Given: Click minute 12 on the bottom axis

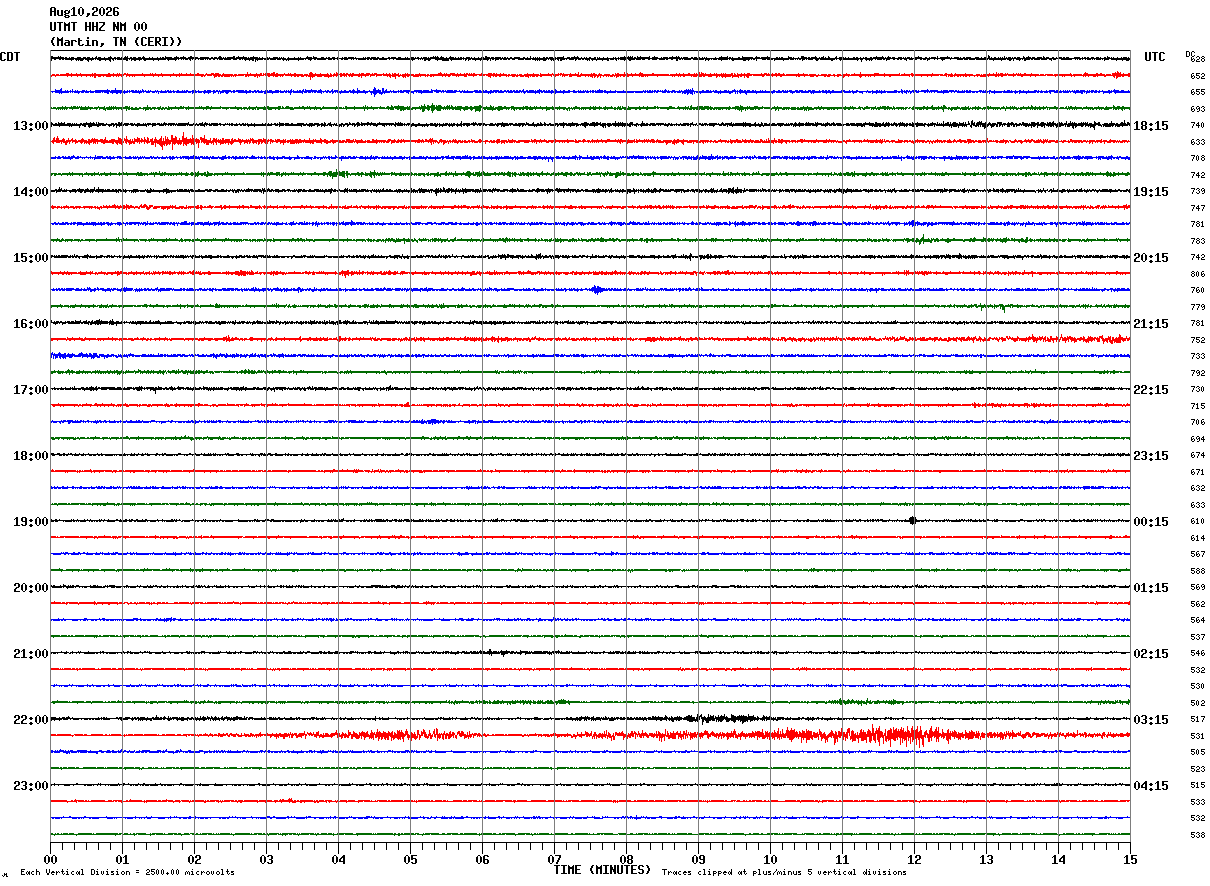Looking at the screenshot, I should [x=914, y=860].
